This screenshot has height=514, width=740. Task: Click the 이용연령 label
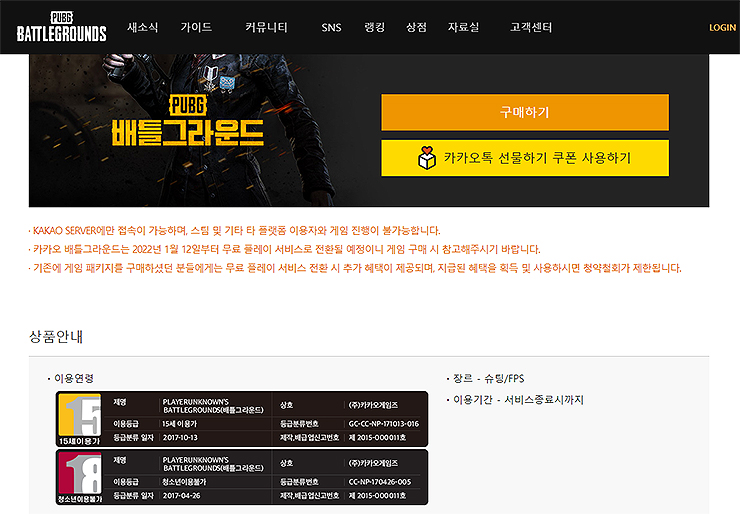pyautogui.click(x=74, y=379)
